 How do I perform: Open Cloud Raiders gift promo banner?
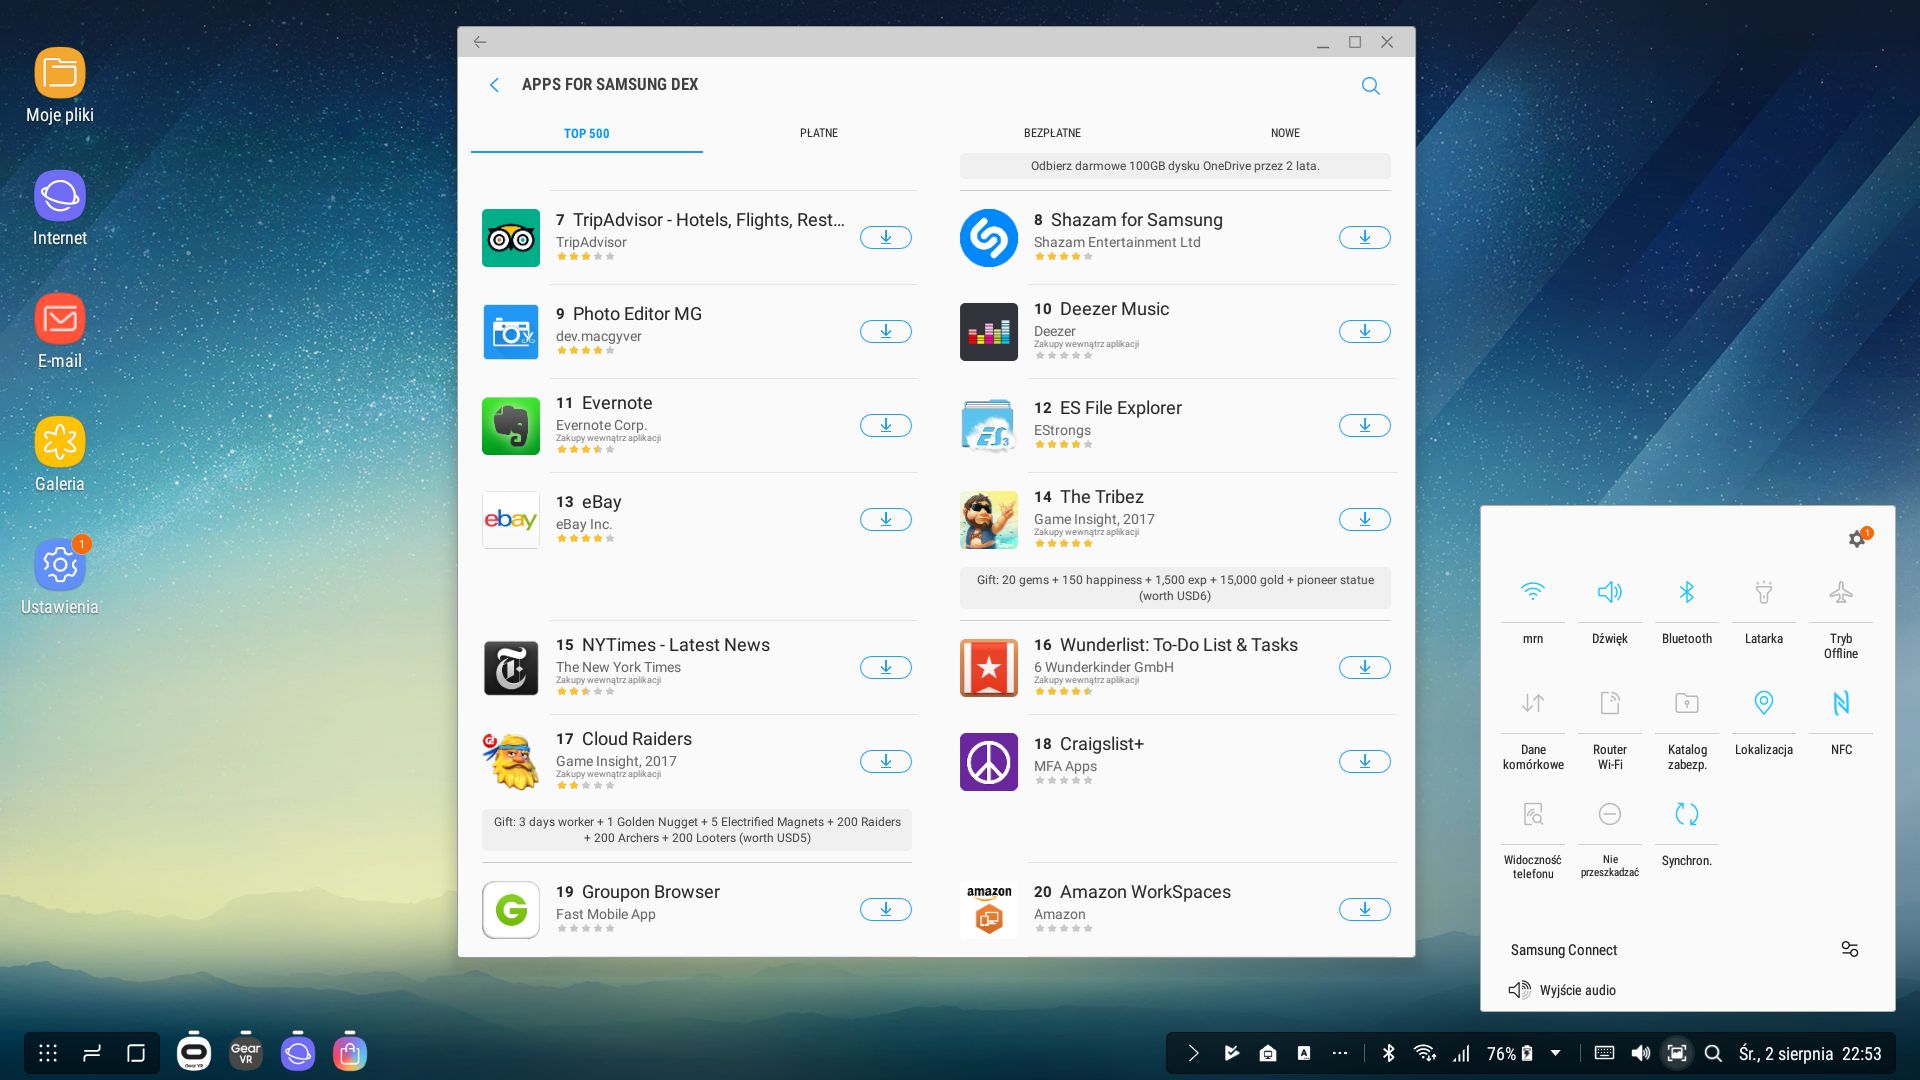click(697, 830)
